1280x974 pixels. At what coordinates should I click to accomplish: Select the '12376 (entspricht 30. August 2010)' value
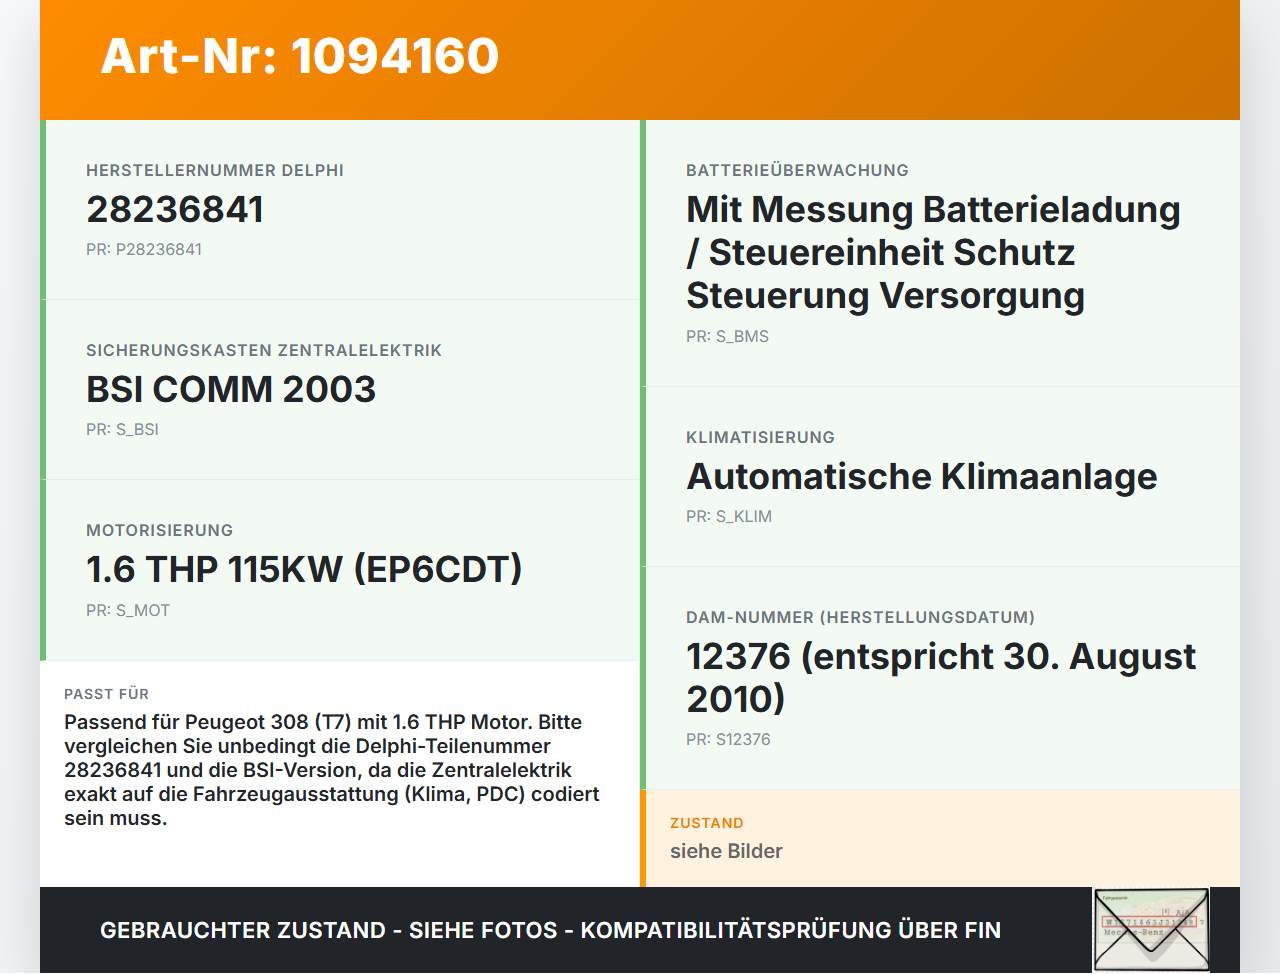pos(941,678)
